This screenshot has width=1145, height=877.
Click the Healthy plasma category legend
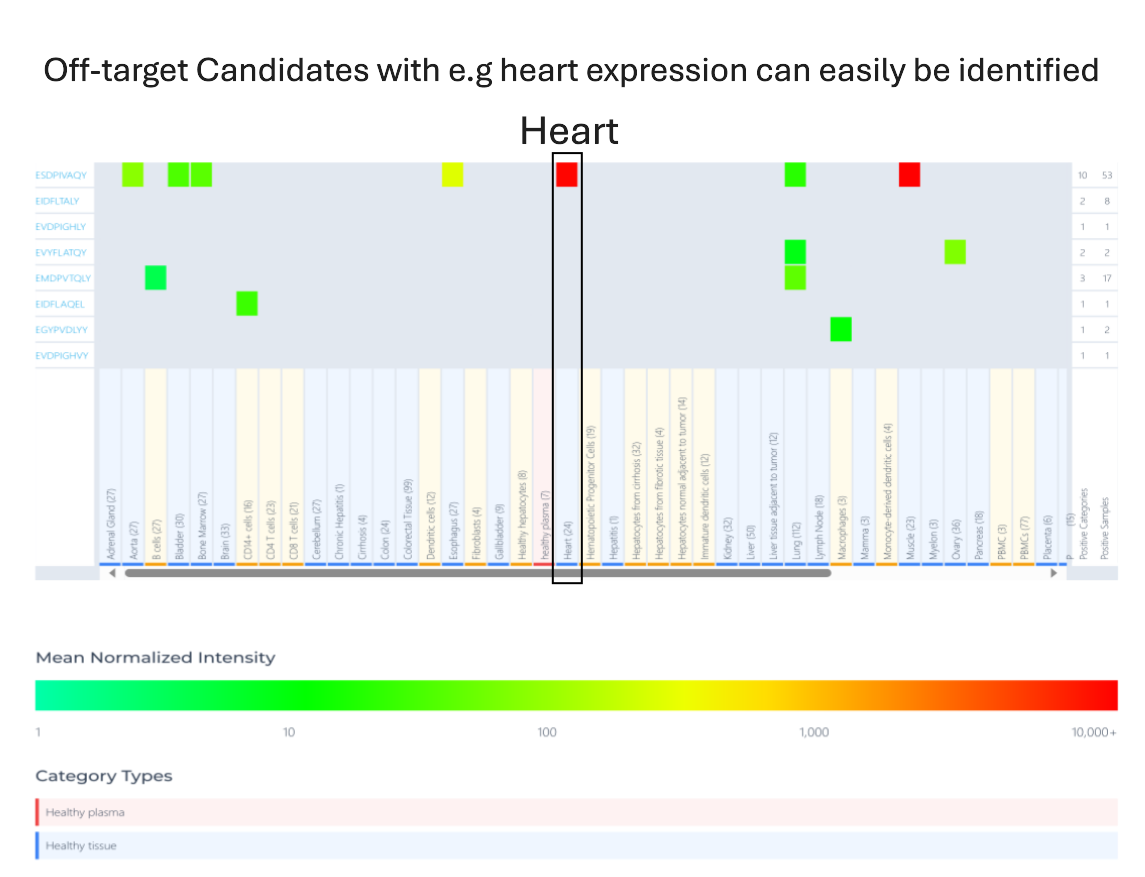pyautogui.click(x=85, y=812)
